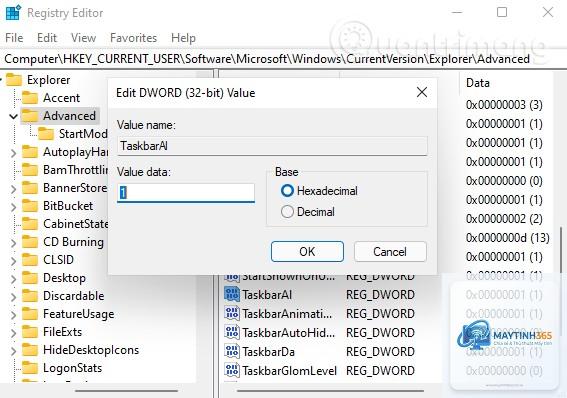Confirm the dialog with OK
Screen dimensions: 567x398
(x=307, y=252)
